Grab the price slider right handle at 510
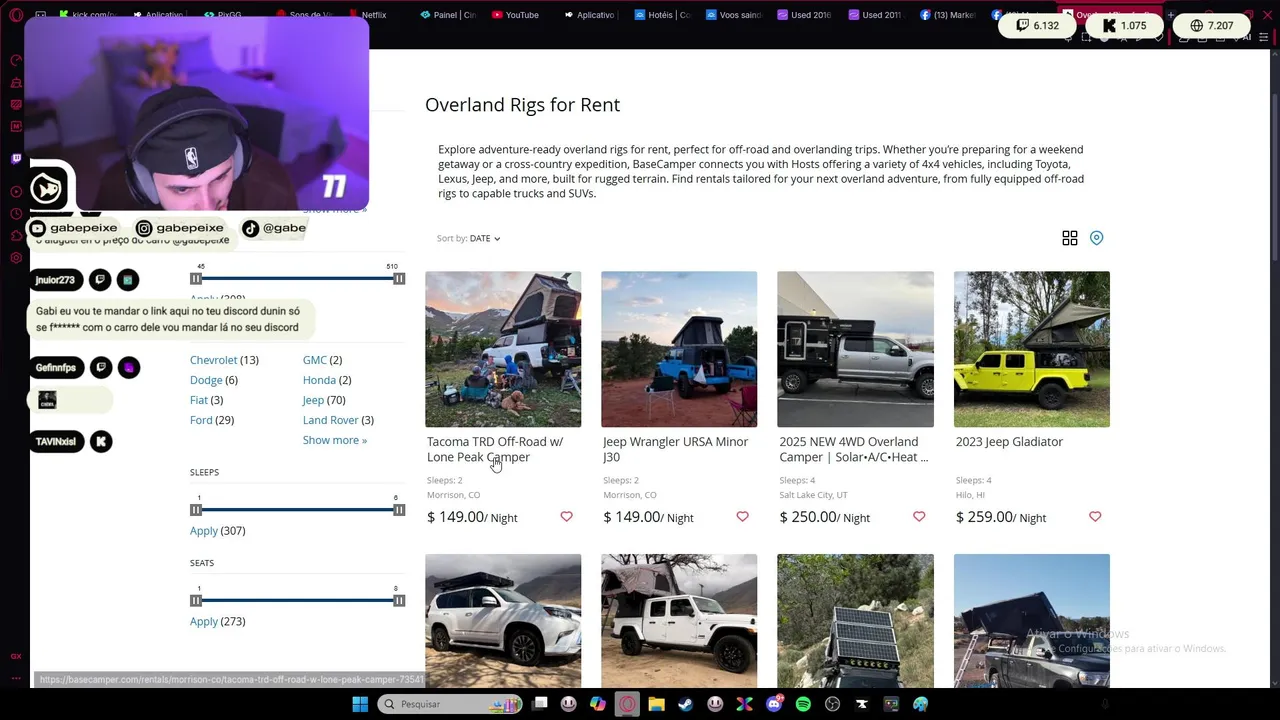The width and height of the screenshot is (1280, 720). point(399,279)
